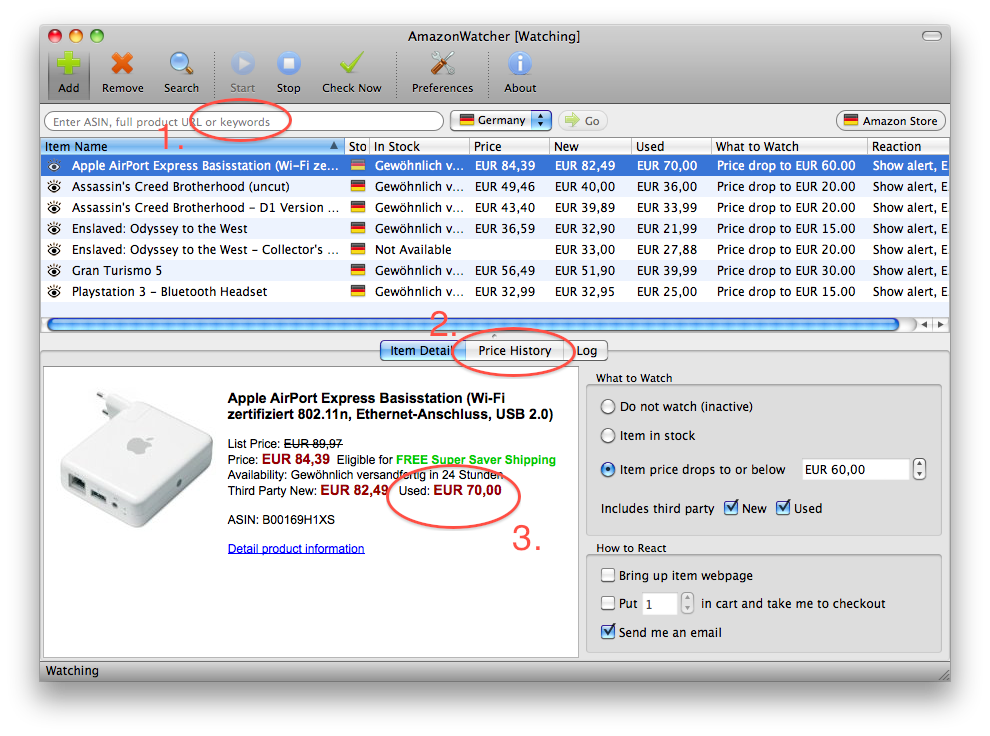This screenshot has width=990, height=736.
Task: Click the scrollbar left arrow
Action: tap(924, 324)
